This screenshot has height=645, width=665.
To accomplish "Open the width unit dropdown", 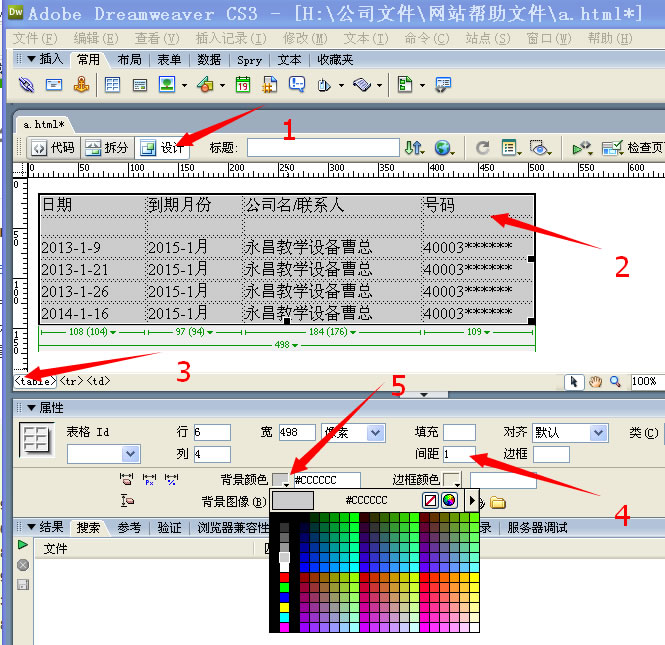I will (374, 433).
